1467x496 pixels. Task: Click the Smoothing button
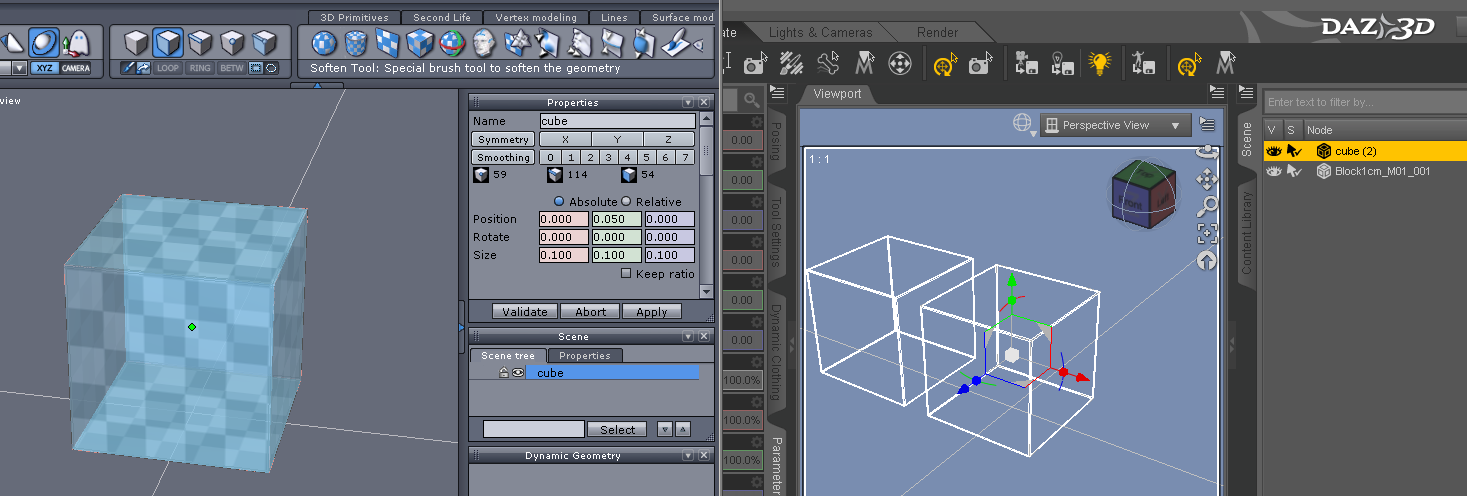tap(504, 157)
